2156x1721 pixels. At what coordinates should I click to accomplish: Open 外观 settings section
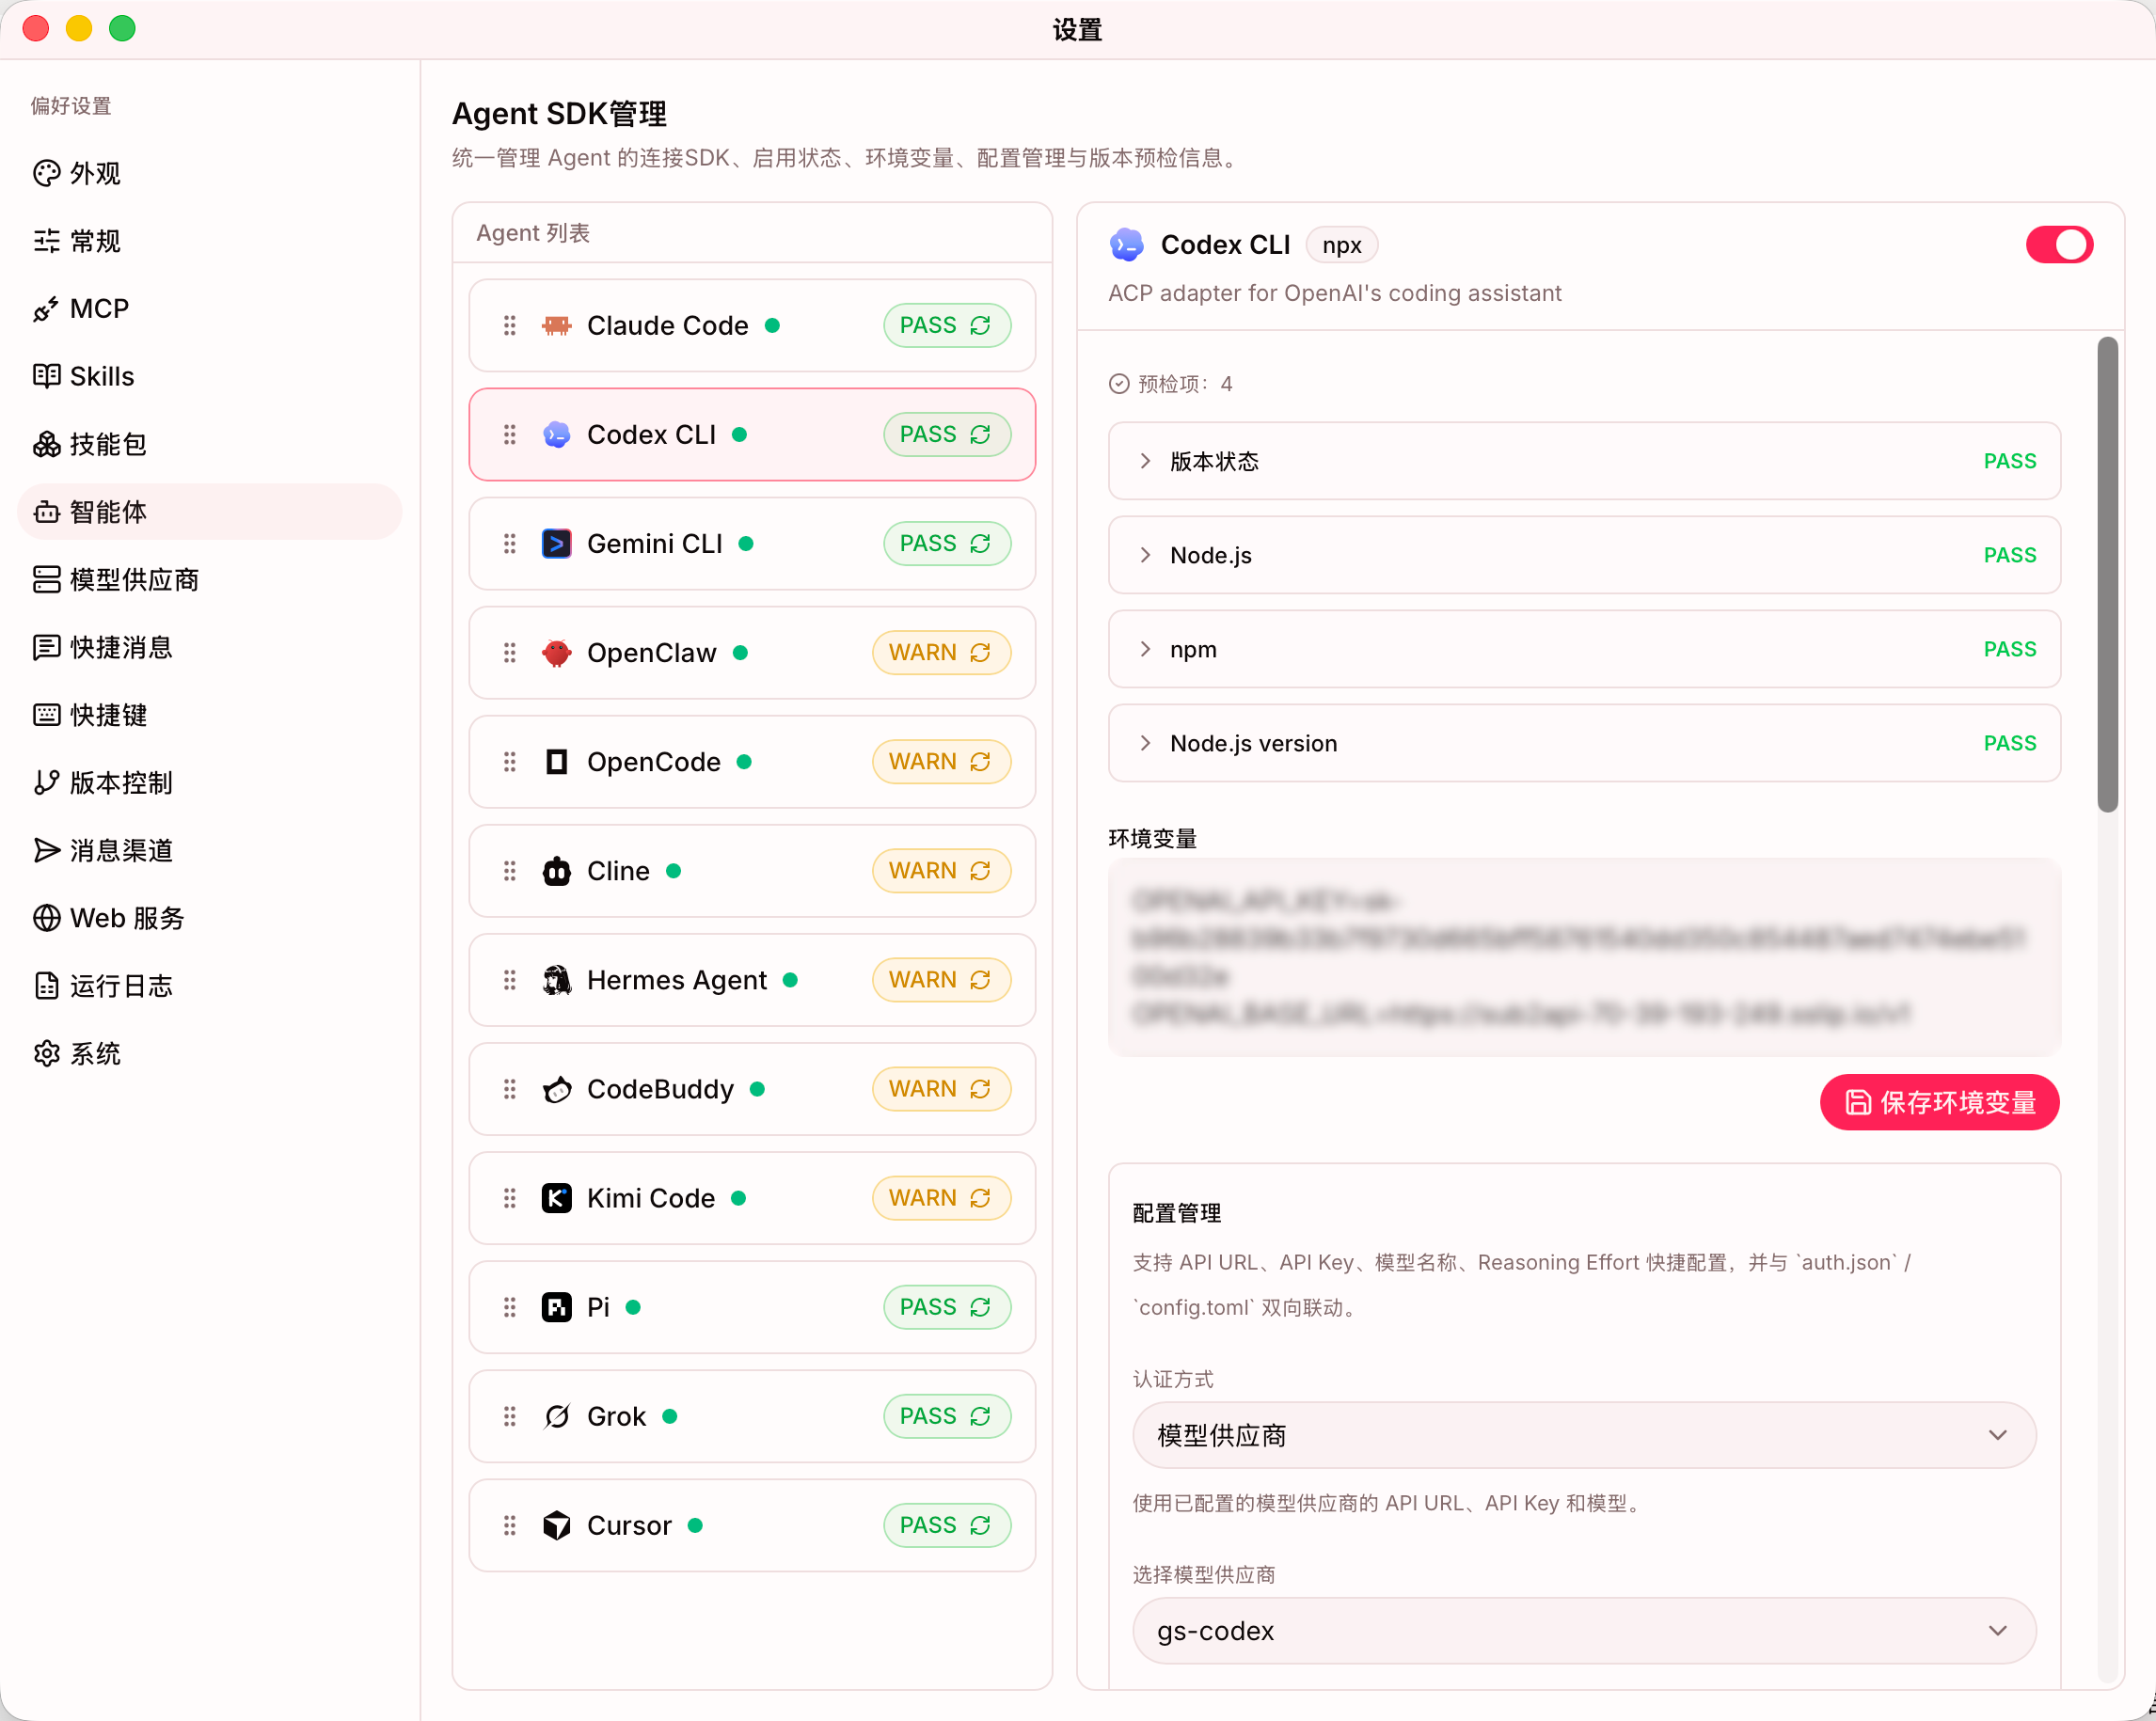pos(210,173)
